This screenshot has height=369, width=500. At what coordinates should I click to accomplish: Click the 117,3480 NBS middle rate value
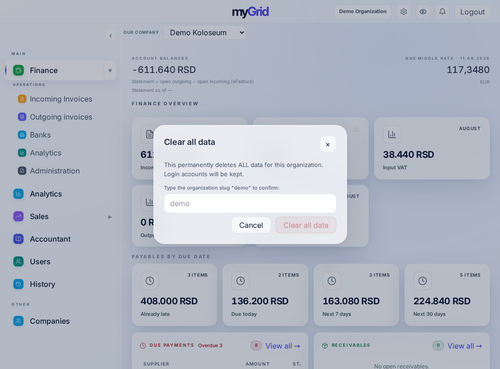point(468,70)
